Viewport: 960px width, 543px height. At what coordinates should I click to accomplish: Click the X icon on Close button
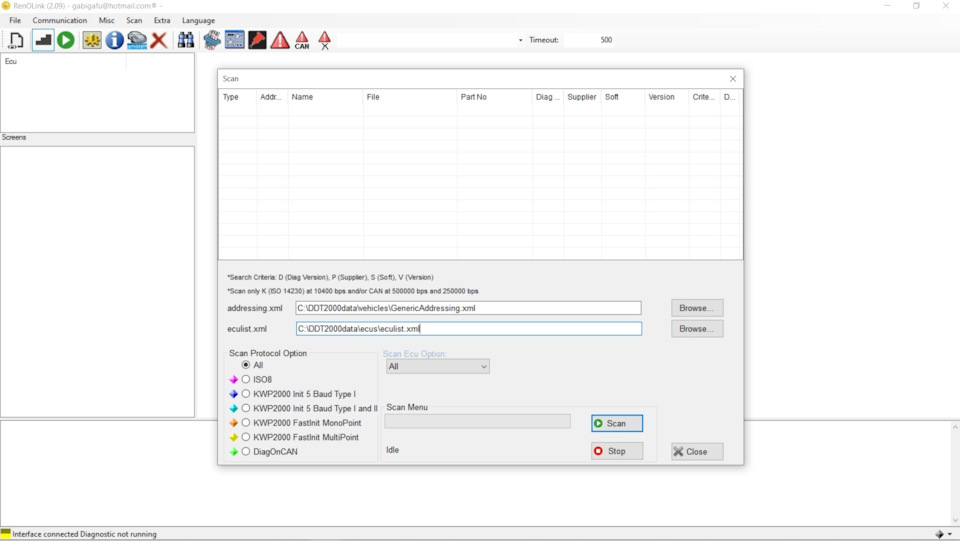point(678,452)
